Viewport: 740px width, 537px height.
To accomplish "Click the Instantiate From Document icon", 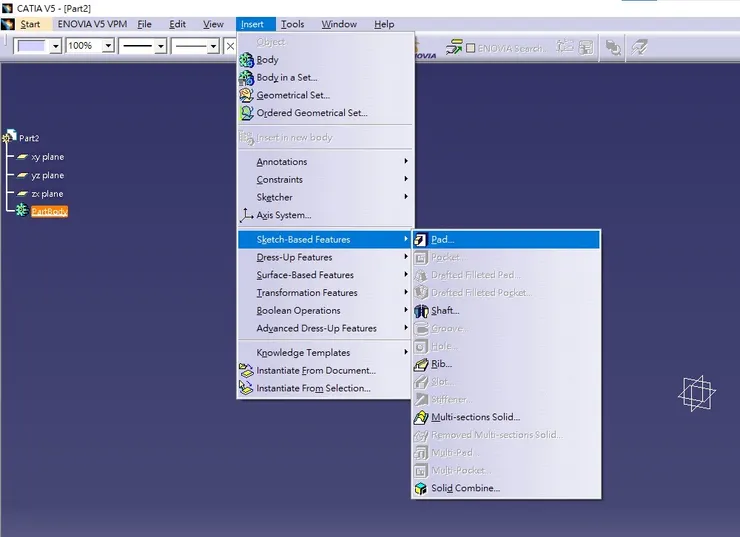I will [x=246, y=371].
